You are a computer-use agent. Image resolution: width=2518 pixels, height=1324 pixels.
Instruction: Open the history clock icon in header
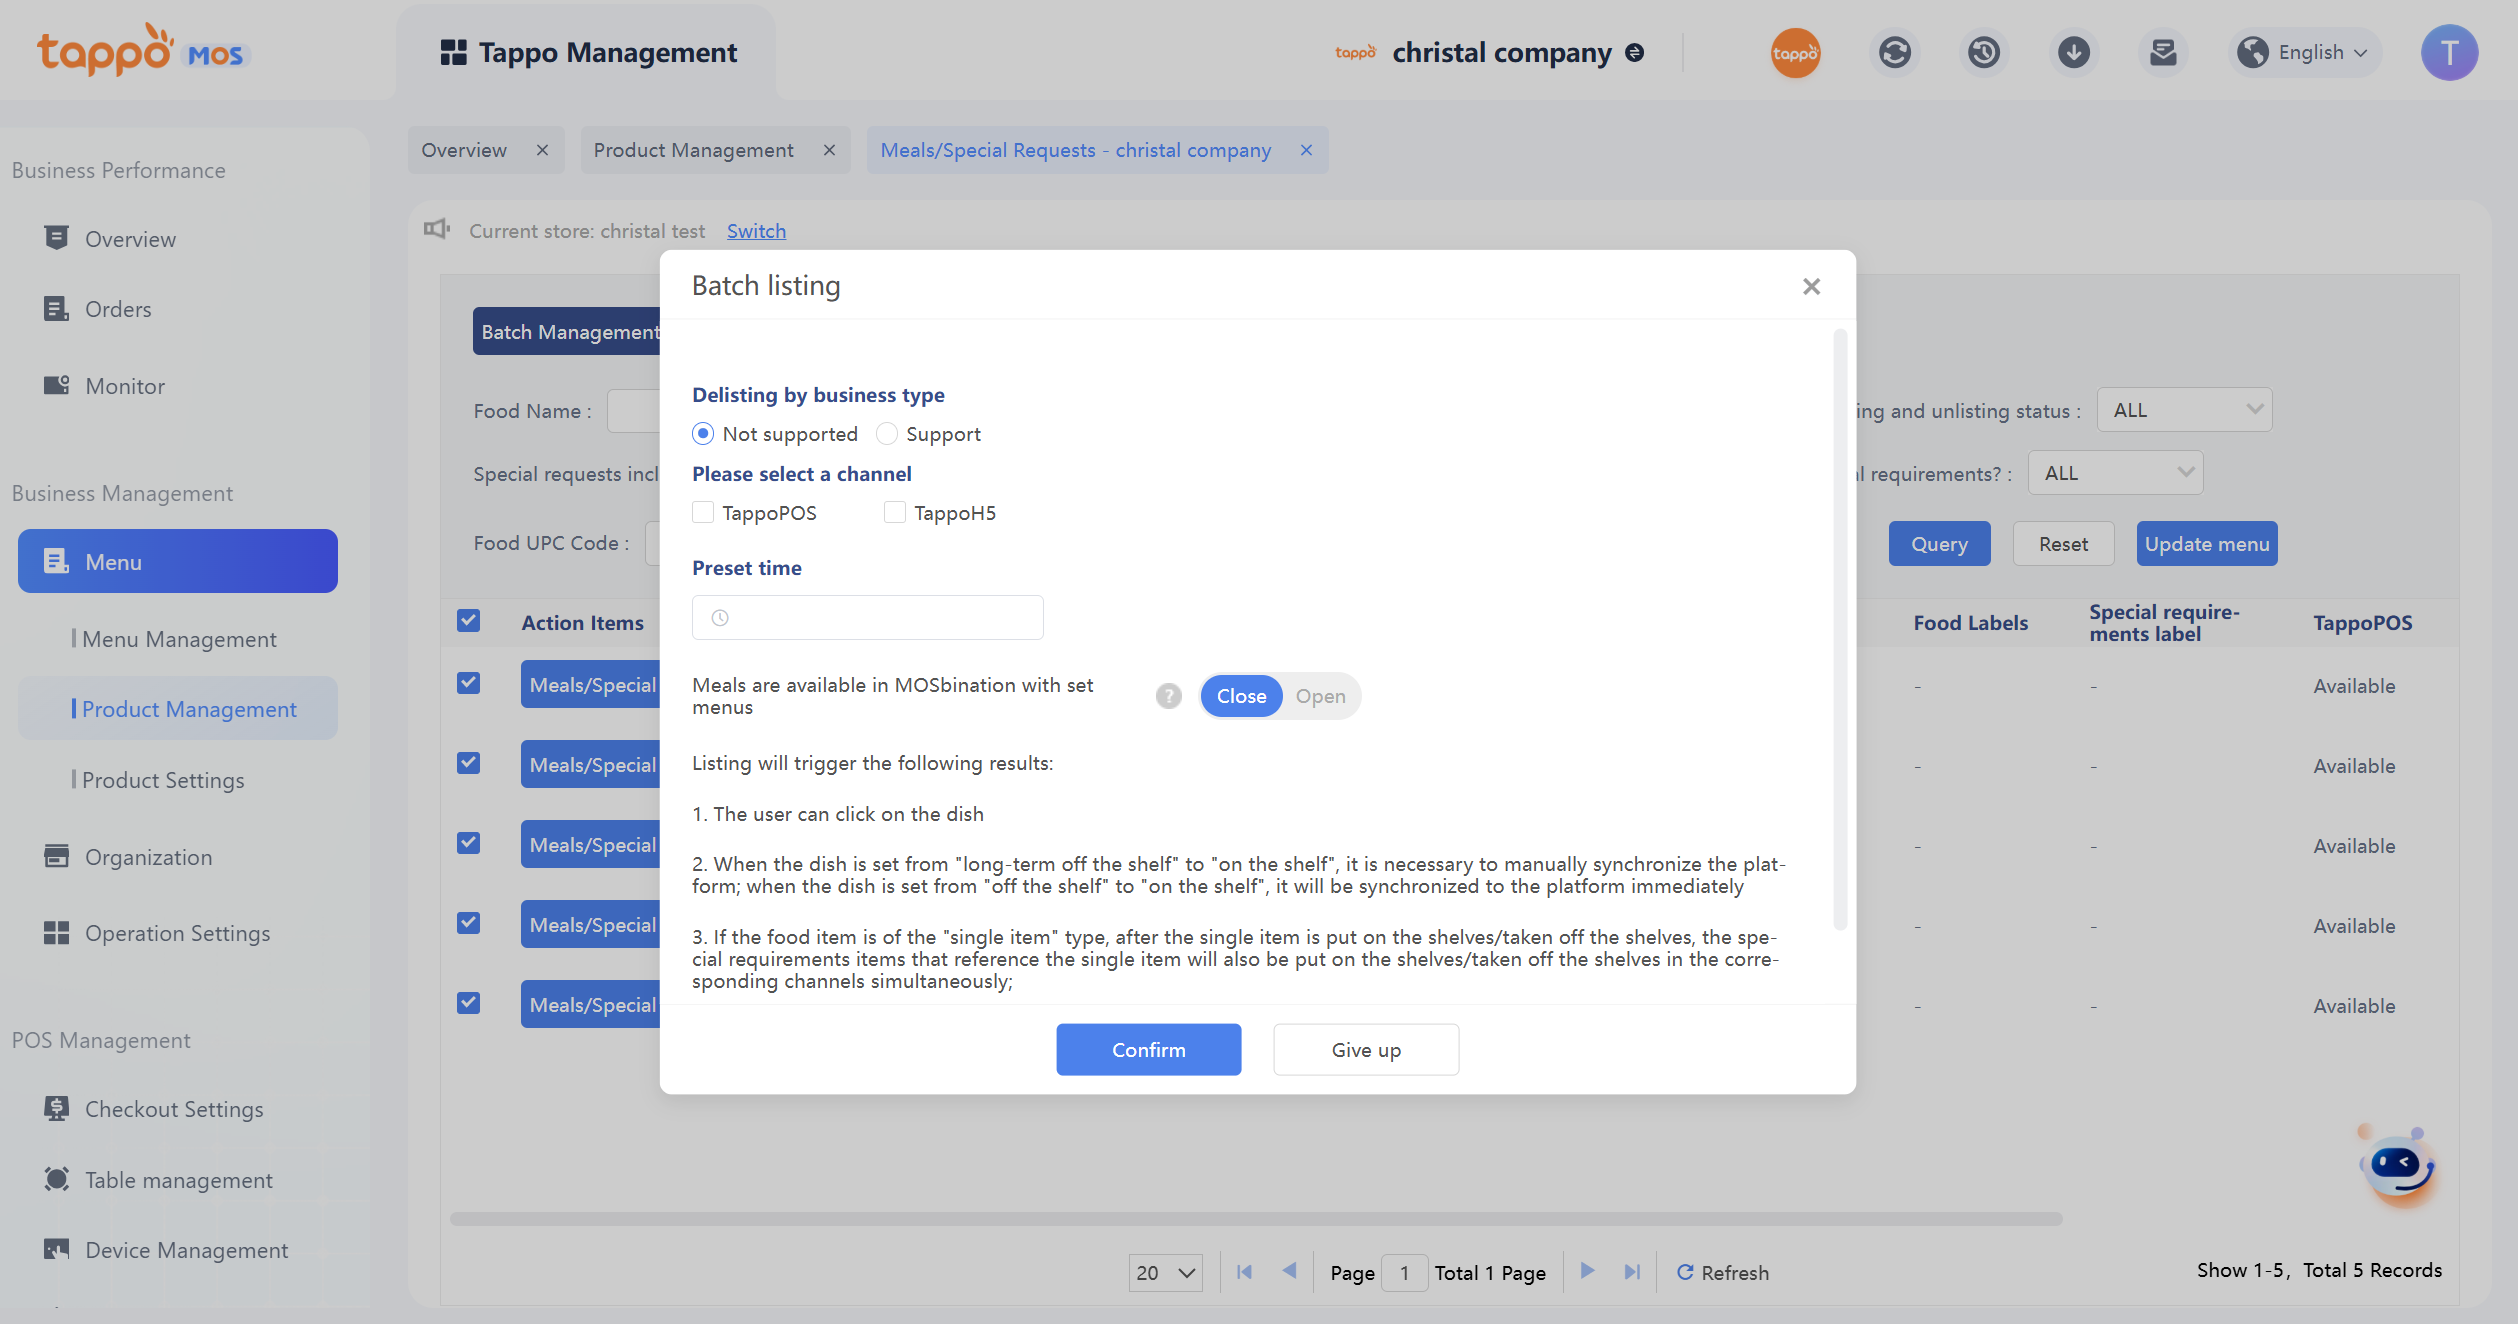pyautogui.click(x=1983, y=52)
